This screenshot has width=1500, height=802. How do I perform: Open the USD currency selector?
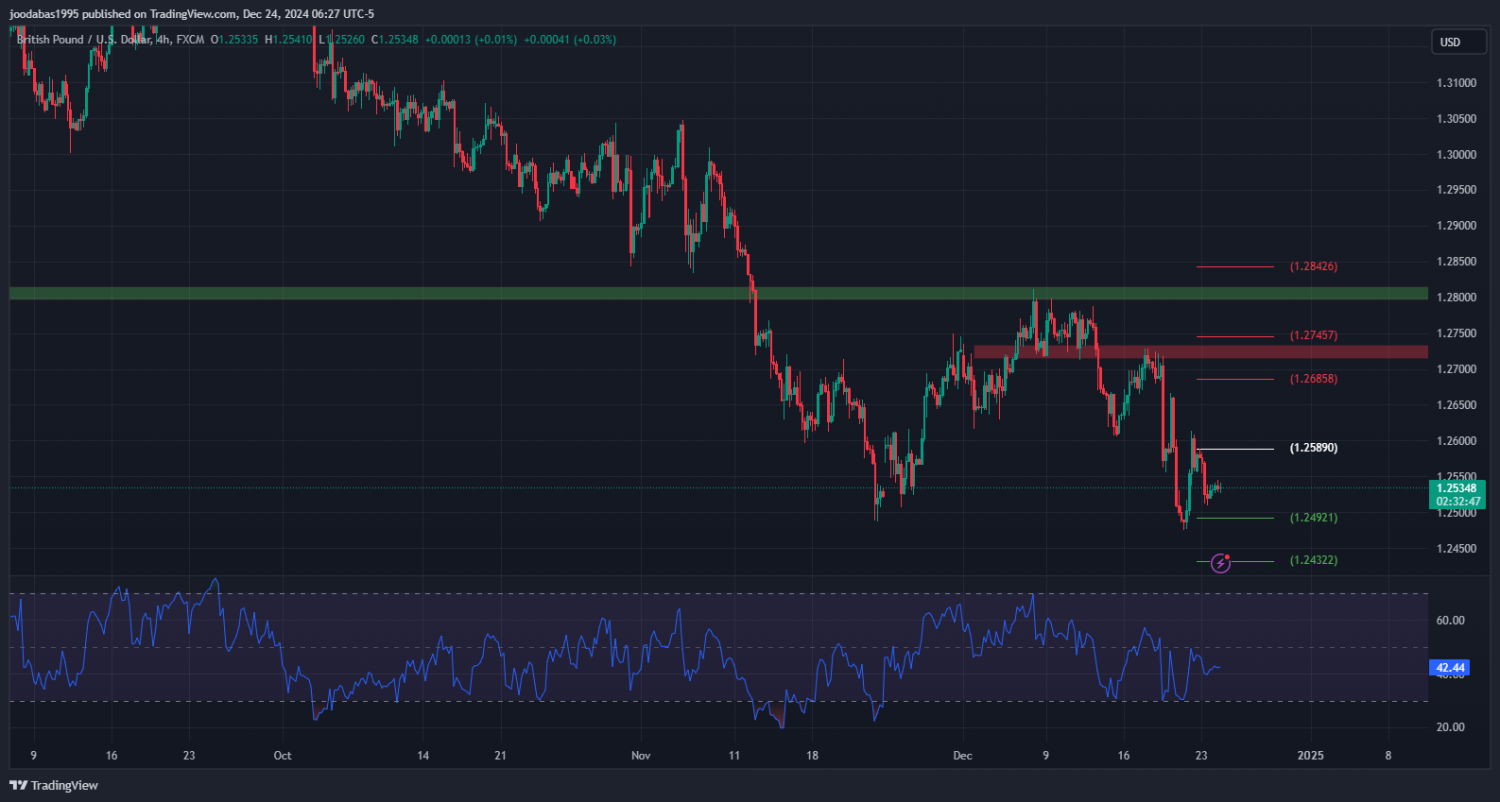[x=1449, y=42]
